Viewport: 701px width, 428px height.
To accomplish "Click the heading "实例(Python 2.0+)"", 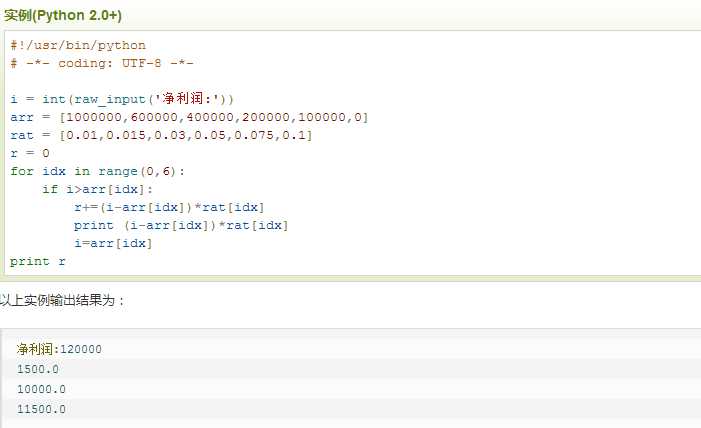I will coord(63,15).
